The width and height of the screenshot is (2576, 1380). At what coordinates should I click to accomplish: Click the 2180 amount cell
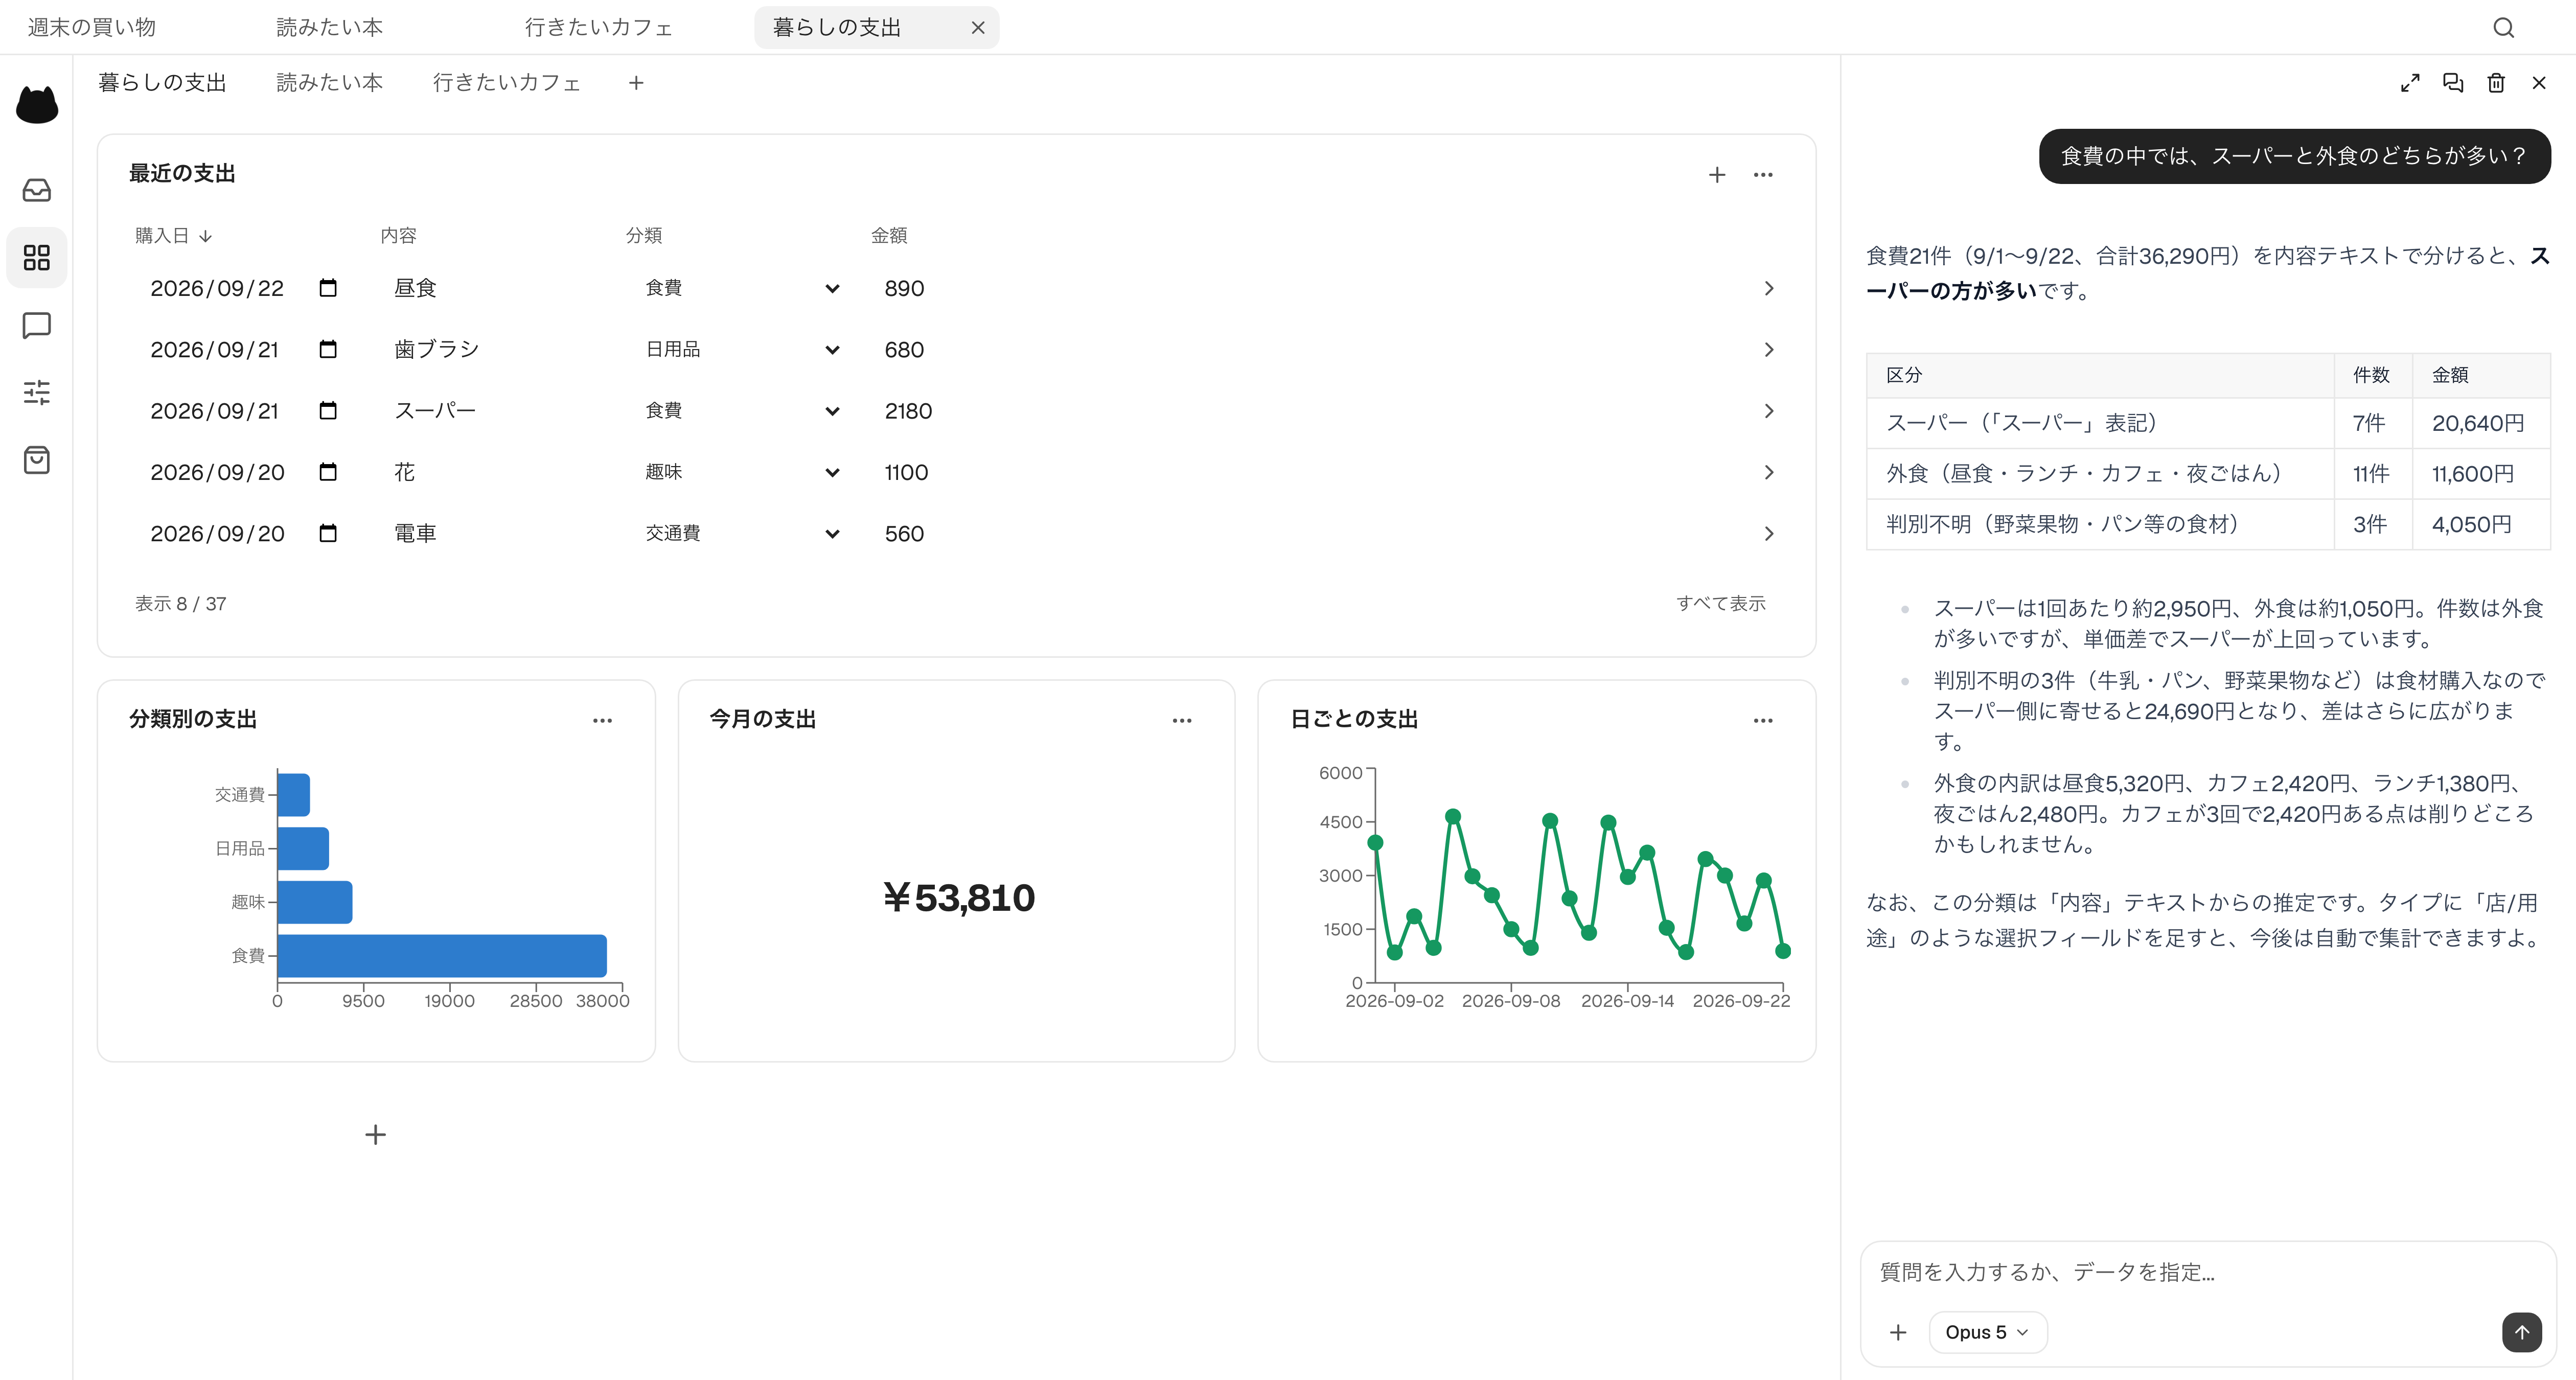[x=908, y=411]
